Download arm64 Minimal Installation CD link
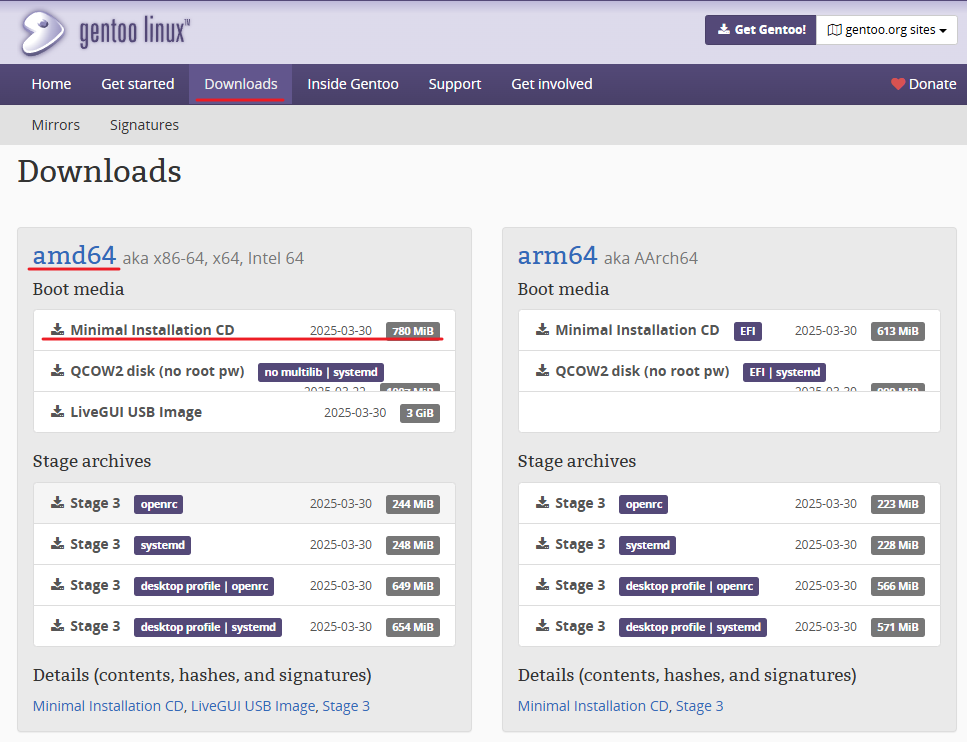Viewport: 967px width, 742px height. tap(637, 330)
